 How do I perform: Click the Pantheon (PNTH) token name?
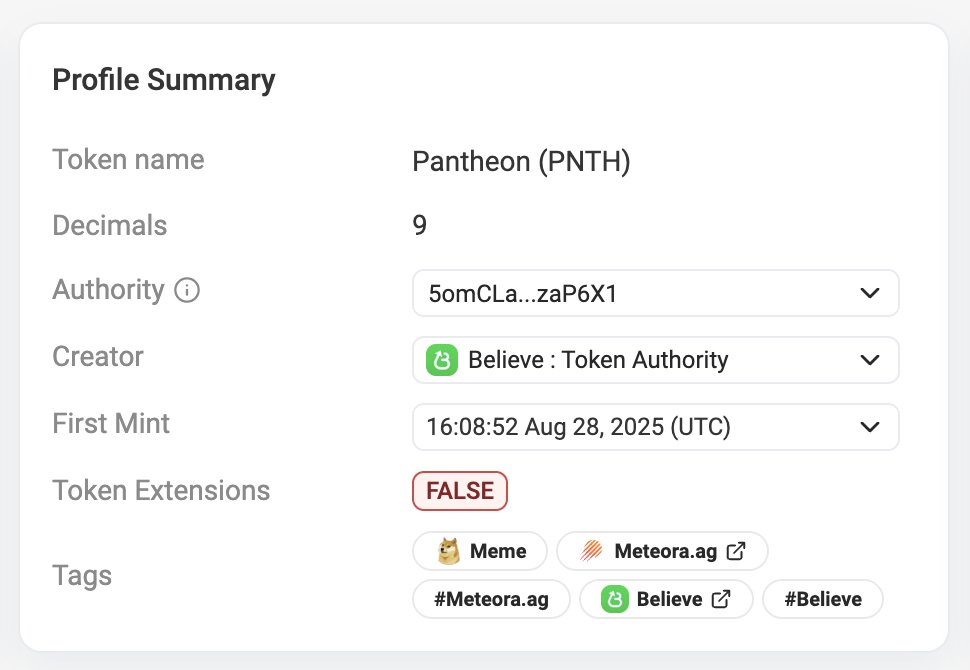point(521,162)
